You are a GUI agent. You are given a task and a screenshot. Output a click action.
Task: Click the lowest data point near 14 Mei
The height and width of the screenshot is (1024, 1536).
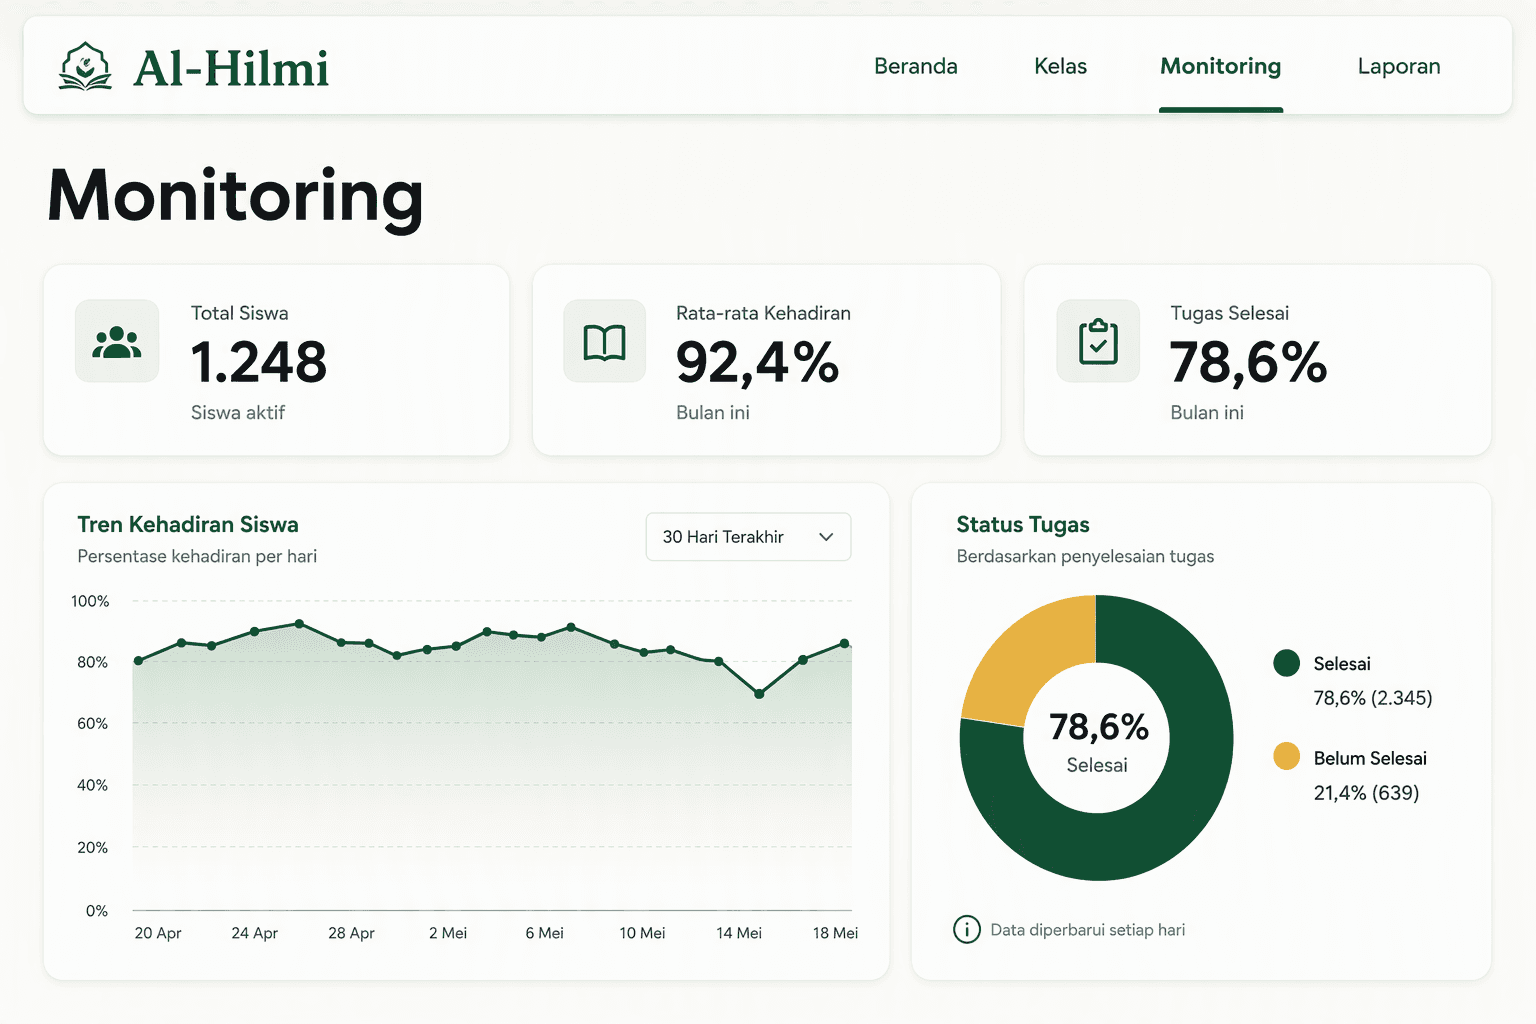point(759,693)
